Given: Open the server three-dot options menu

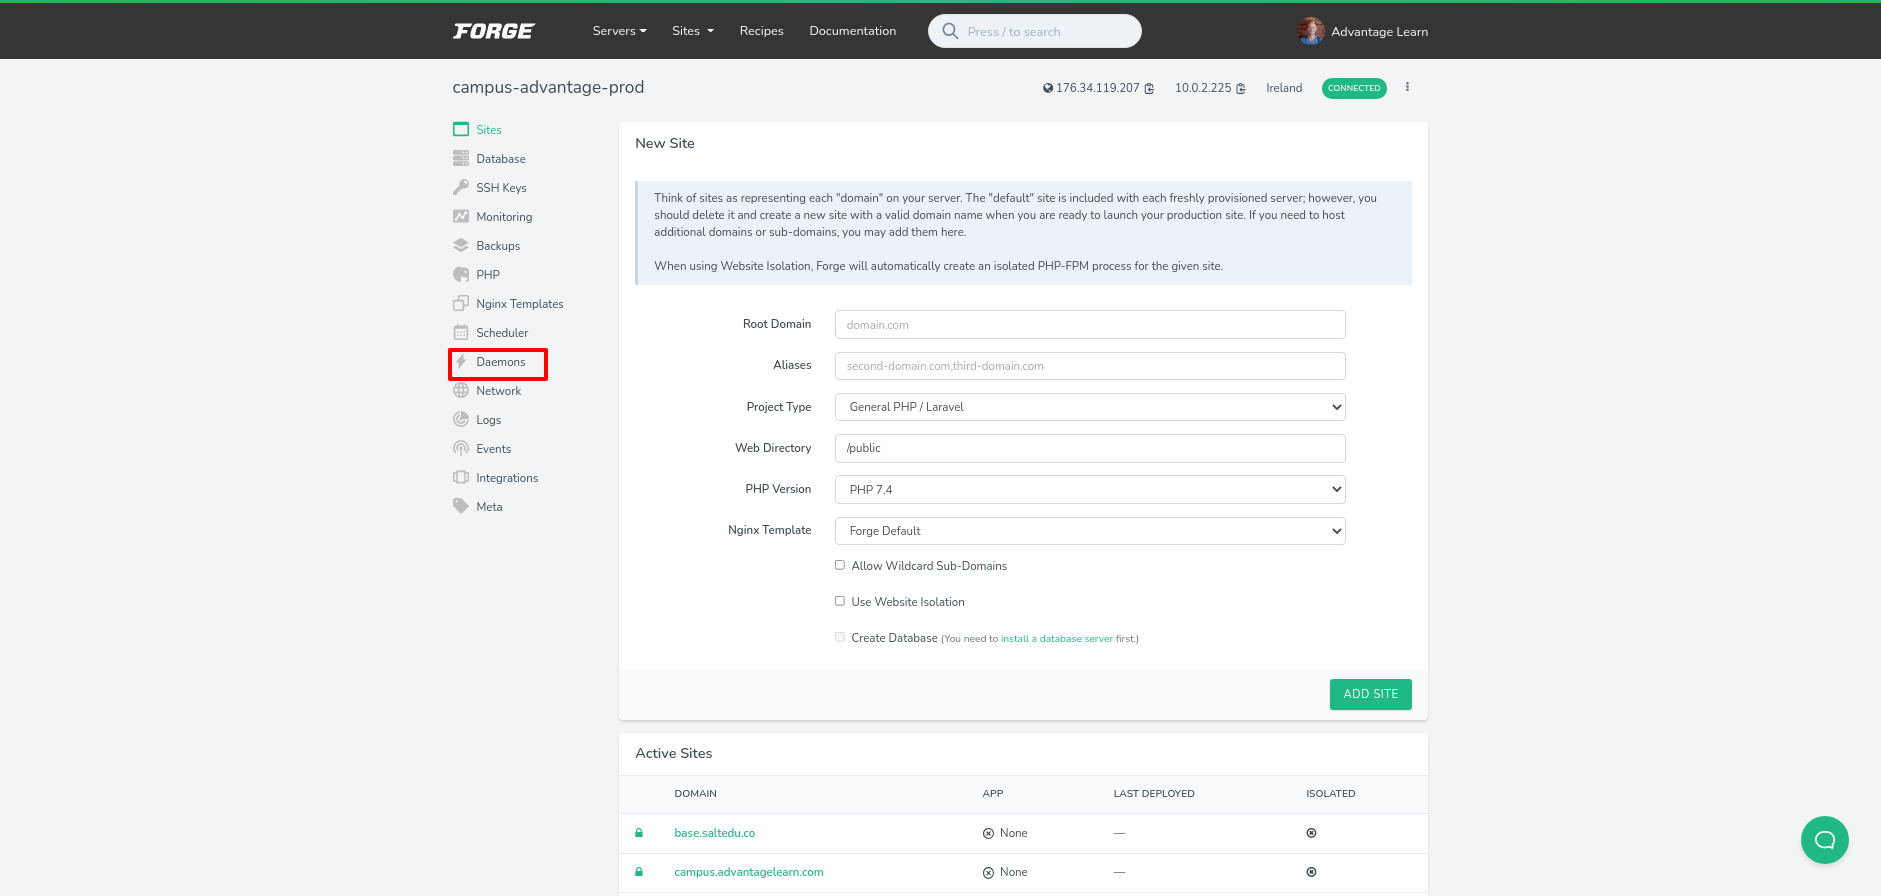Looking at the screenshot, I should [x=1407, y=87].
